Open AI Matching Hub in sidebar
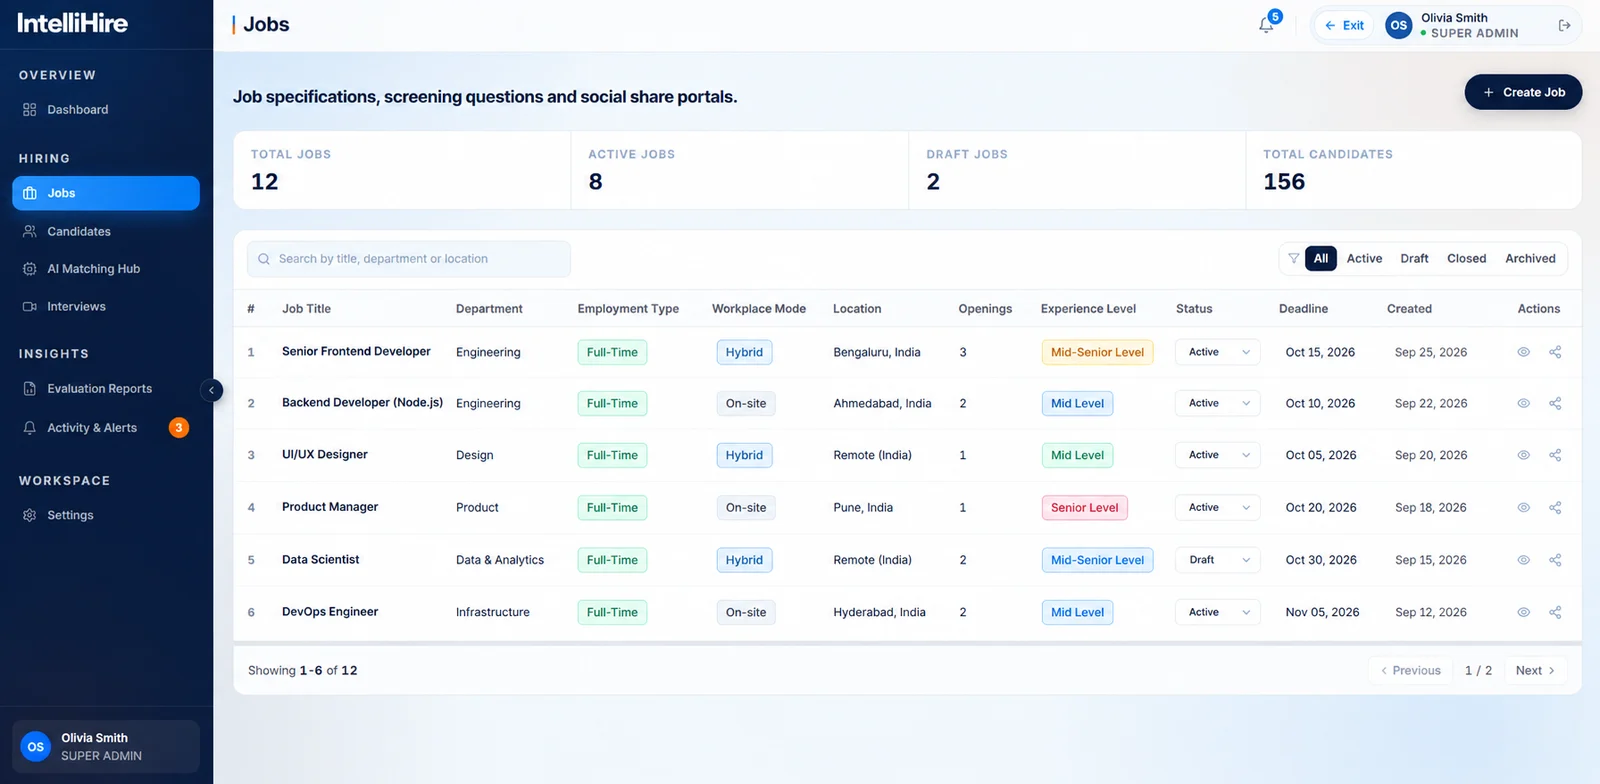Screen dimensions: 1600x784 [x=106, y=269]
